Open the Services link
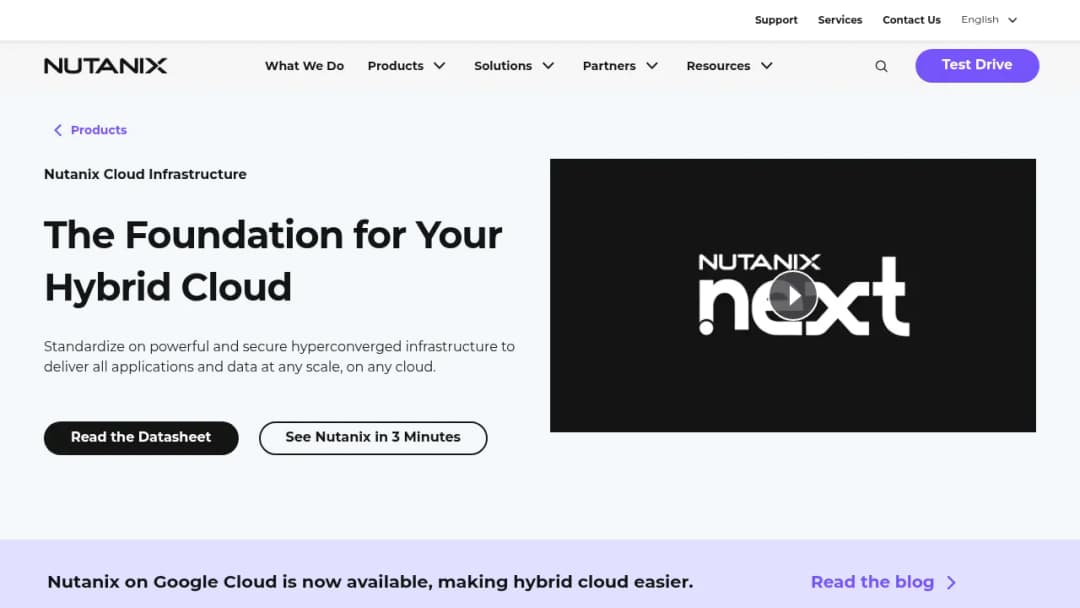Image resolution: width=1080 pixels, height=608 pixels. pyautogui.click(x=840, y=20)
